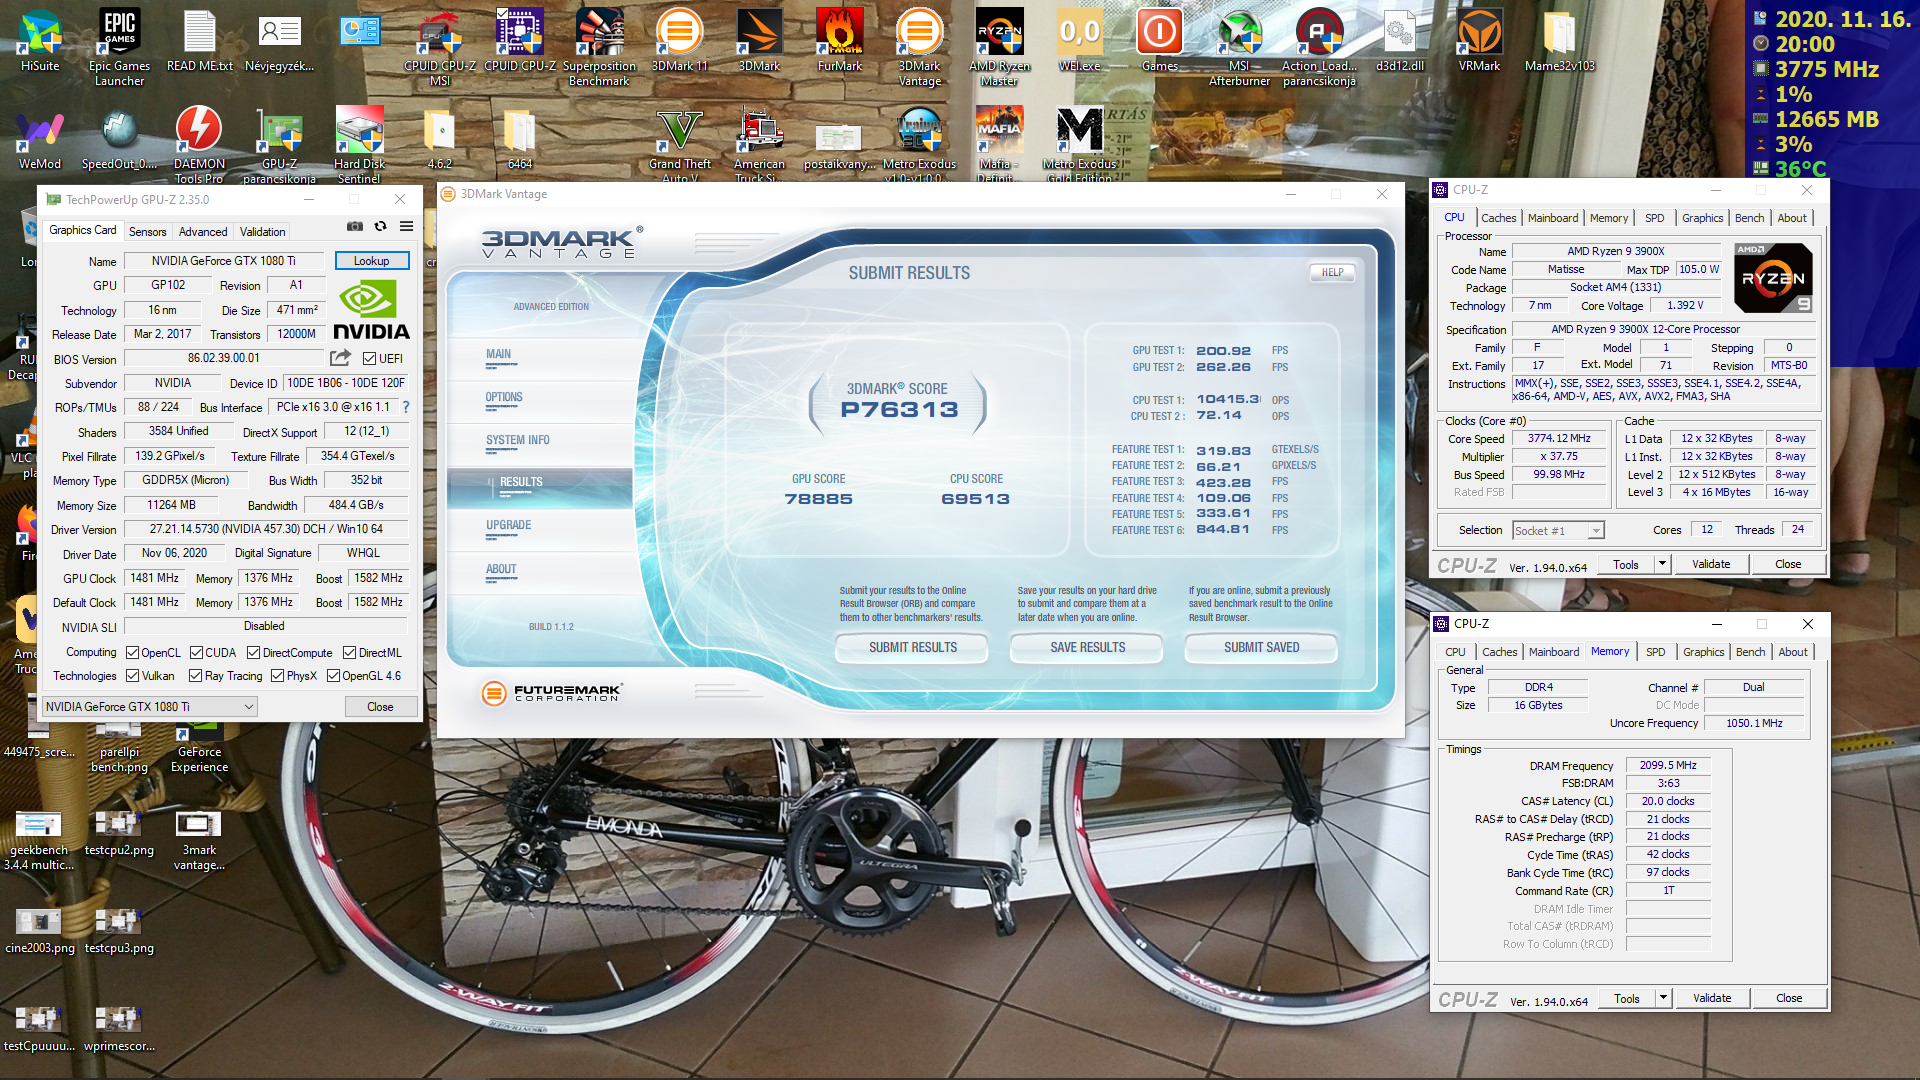
Task: Open the testcpu2.png desktop file
Action: click(x=119, y=832)
